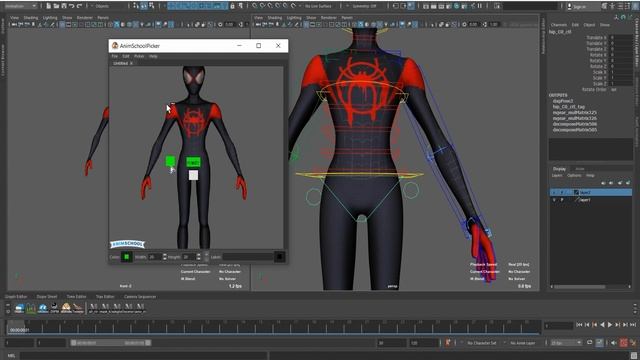Click the green Color swatch in picker toolbar
Viewport: 640px width, 360px height.
127,257
